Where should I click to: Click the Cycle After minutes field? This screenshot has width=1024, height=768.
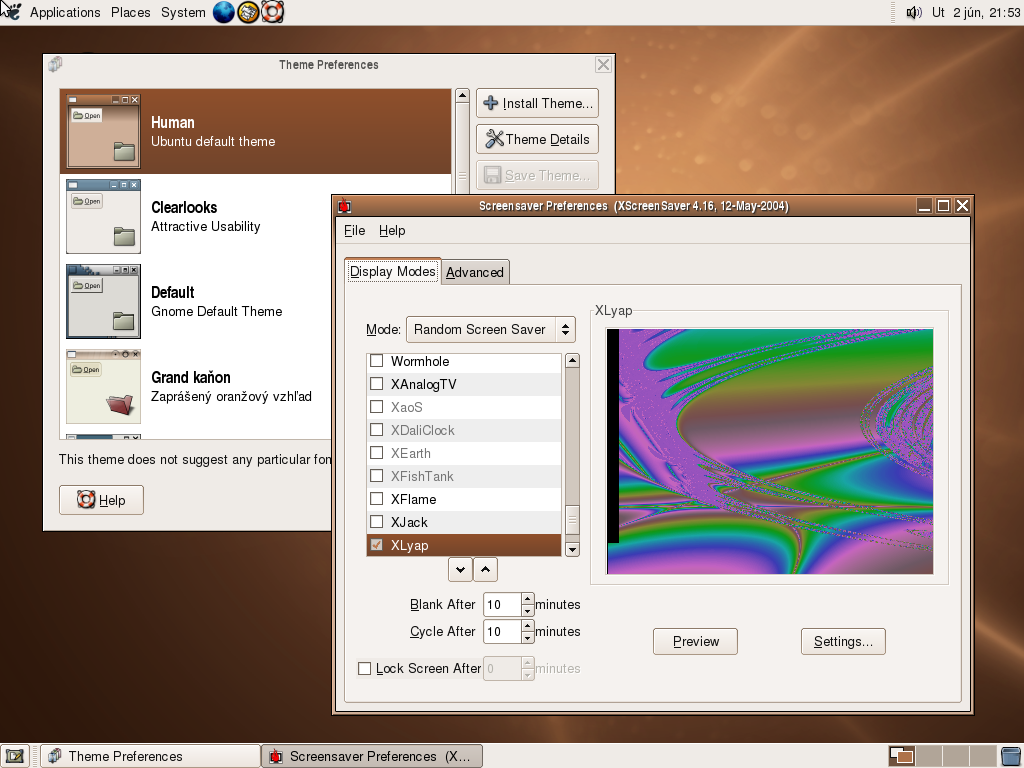coord(502,632)
